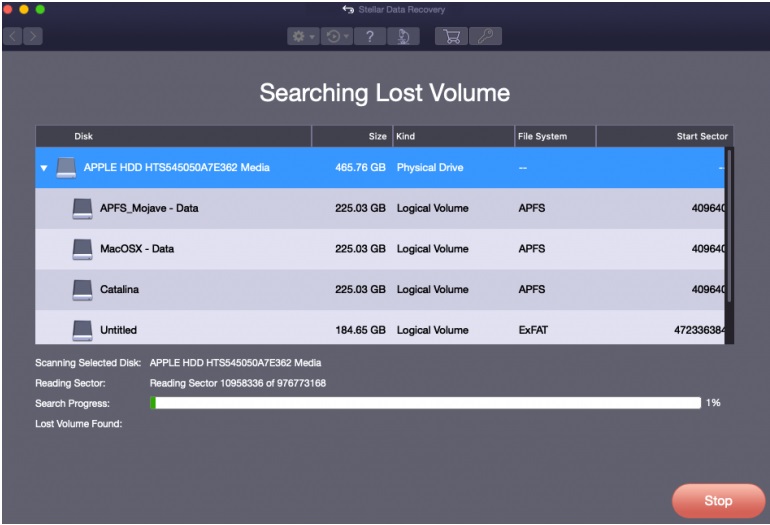
Task: Collapse the APPLE HDD drive tree
Action: (x=44, y=168)
